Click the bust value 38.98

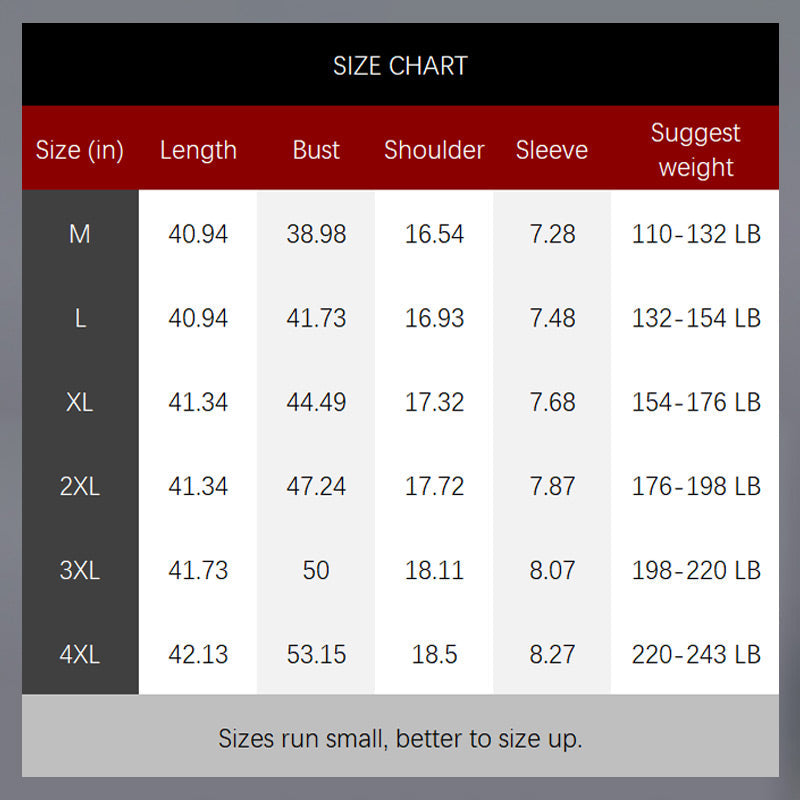pos(316,234)
